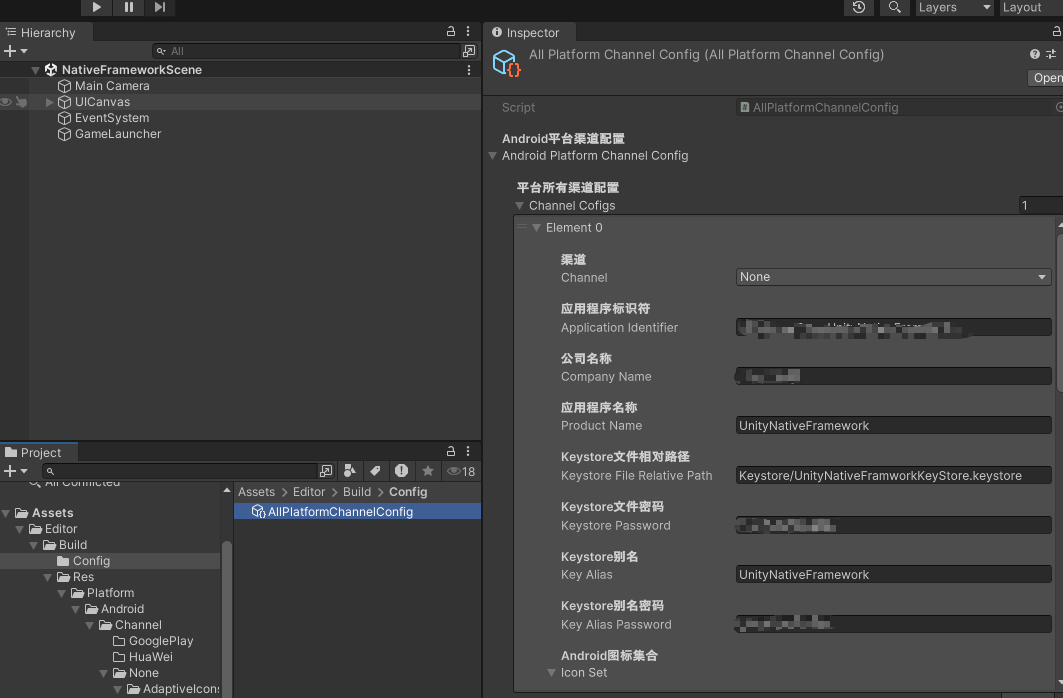This screenshot has height=698, width=1063.
Task: Collapse the Channel Cofigs list
Action: click(519, 205)
